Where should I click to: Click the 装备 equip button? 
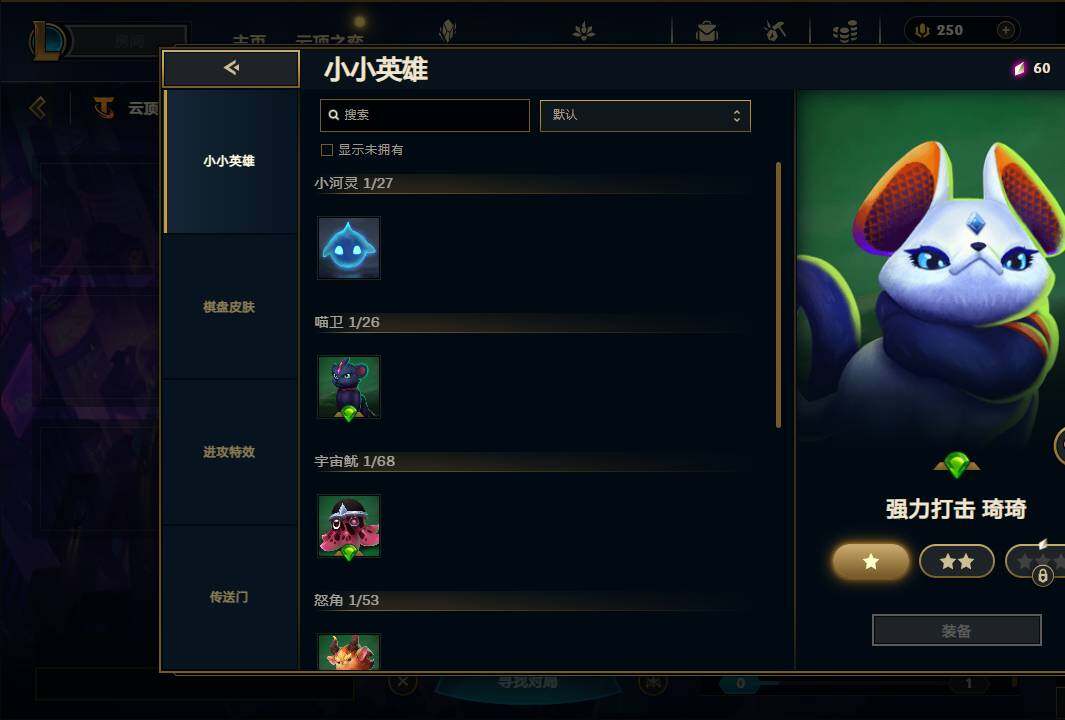(x=956, y=631)
